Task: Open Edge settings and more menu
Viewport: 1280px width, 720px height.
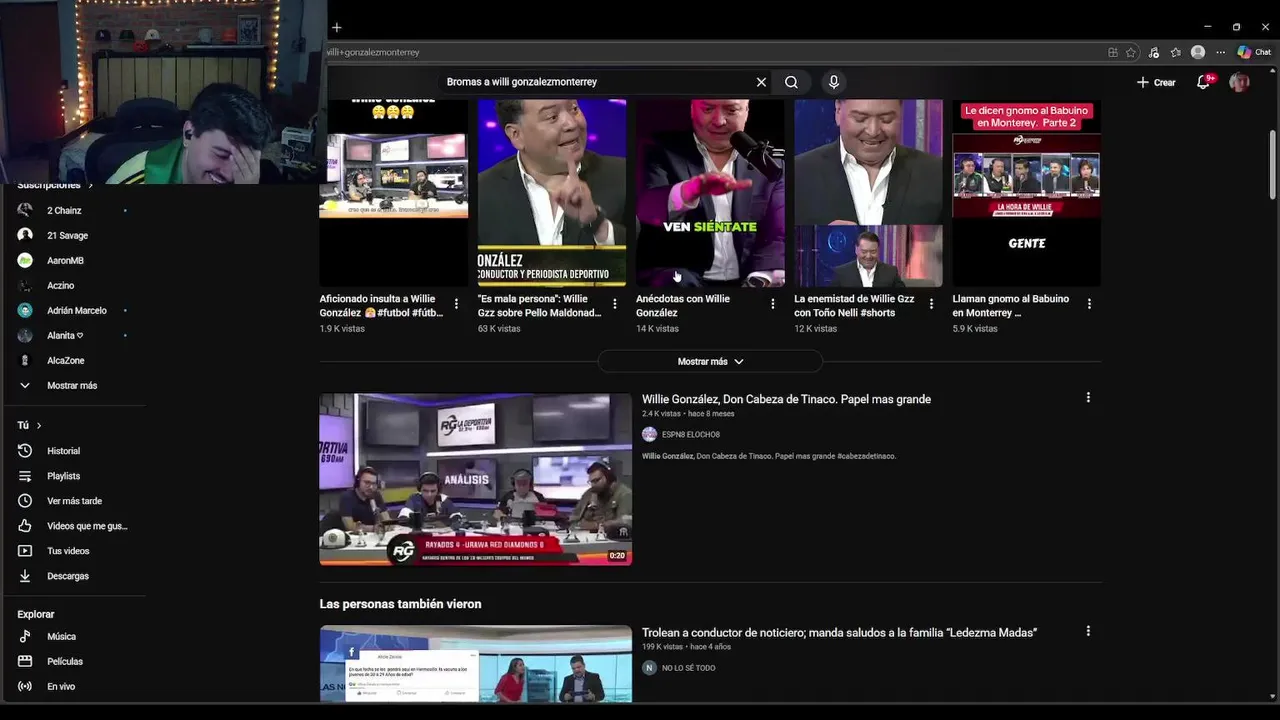Action: tap(1220, 52)
